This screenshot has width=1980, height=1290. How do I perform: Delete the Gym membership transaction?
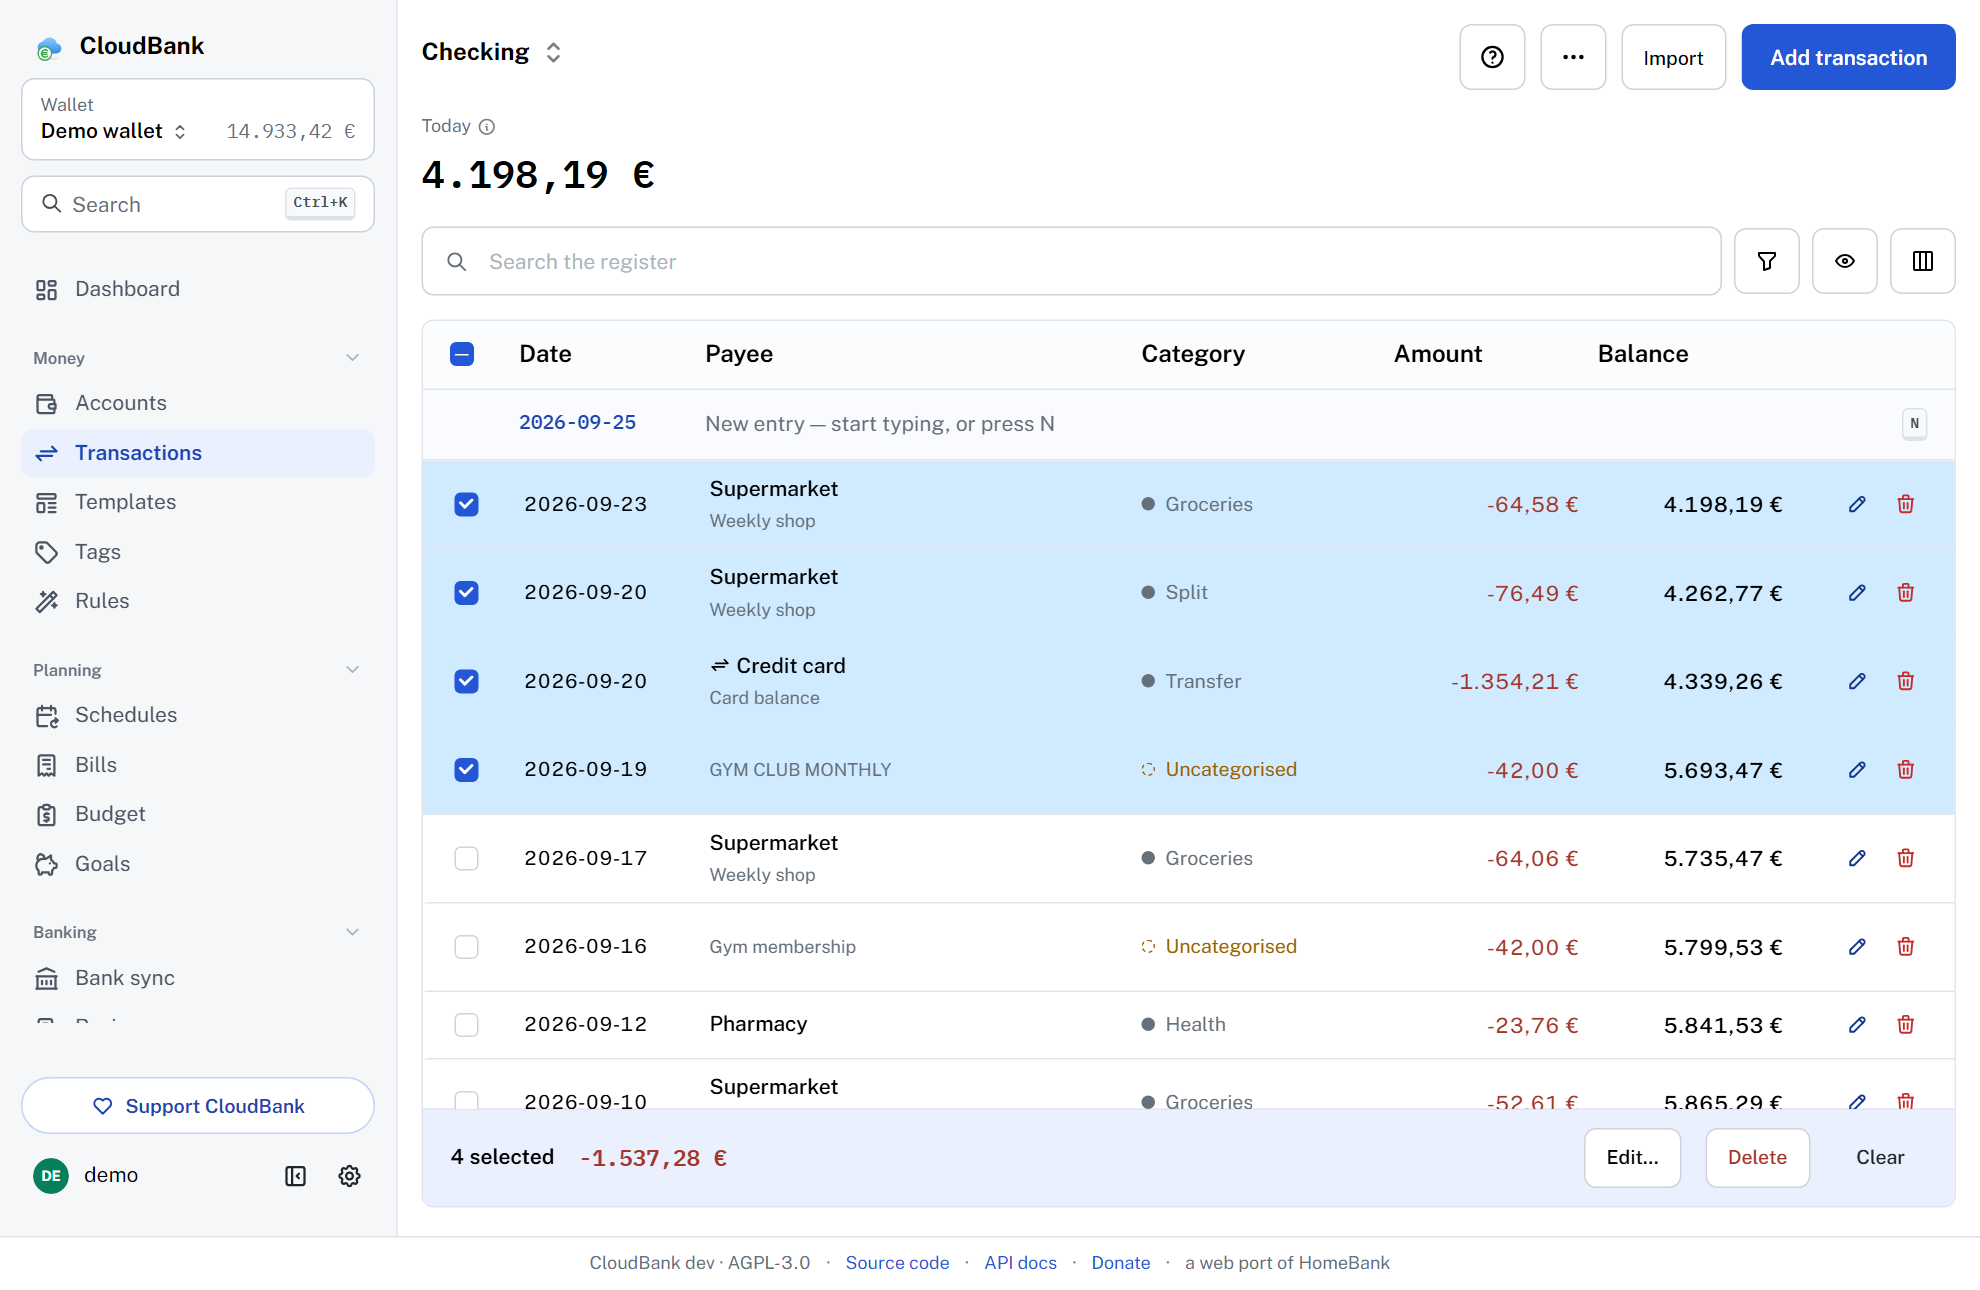pyautogui.click(x=1906, y=946)
